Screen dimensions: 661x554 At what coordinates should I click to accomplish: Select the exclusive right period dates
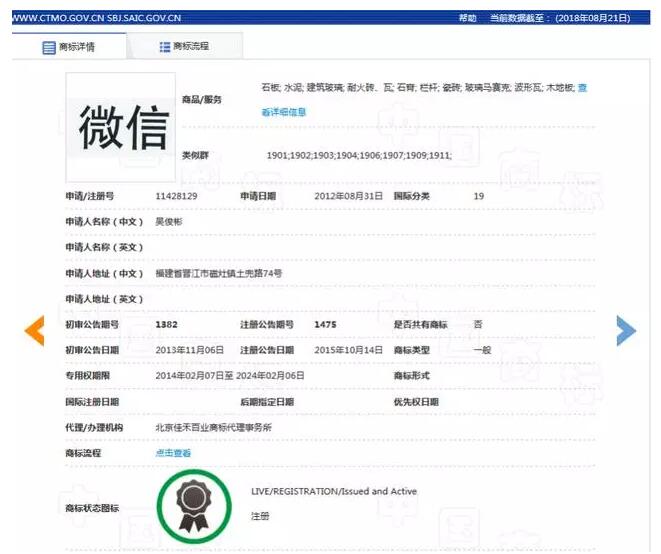pos(230,376)
